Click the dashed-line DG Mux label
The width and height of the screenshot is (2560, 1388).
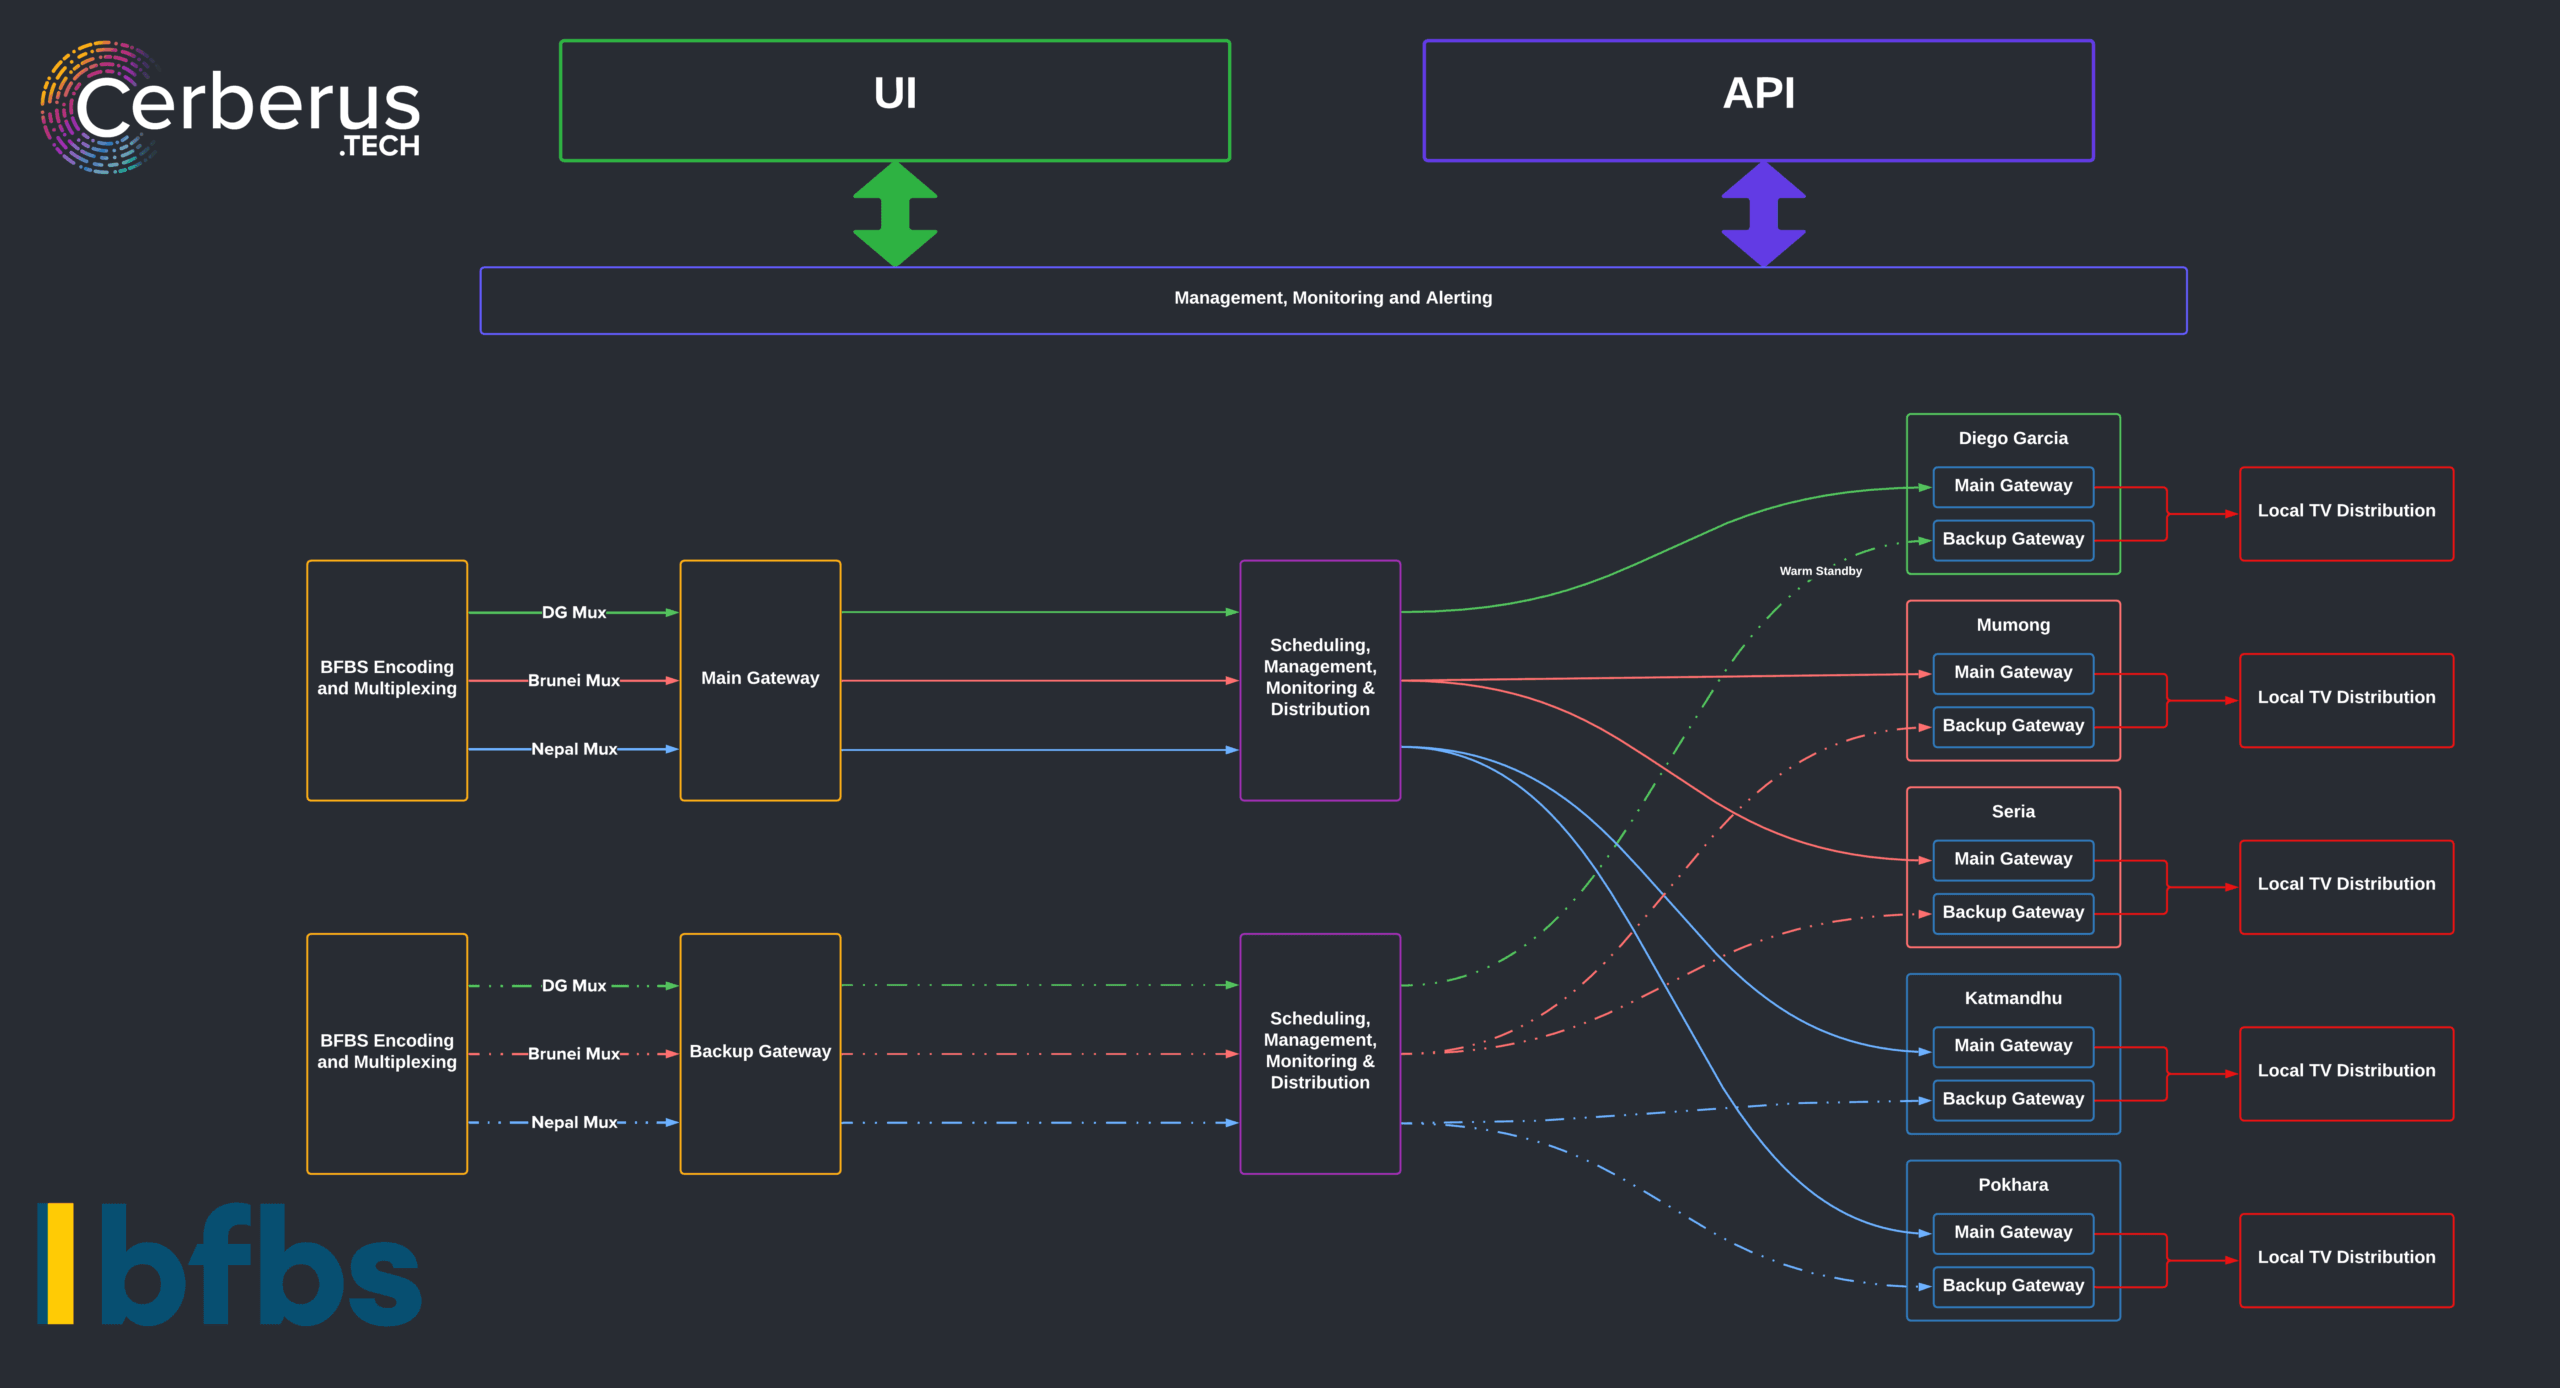pos(574,985)
